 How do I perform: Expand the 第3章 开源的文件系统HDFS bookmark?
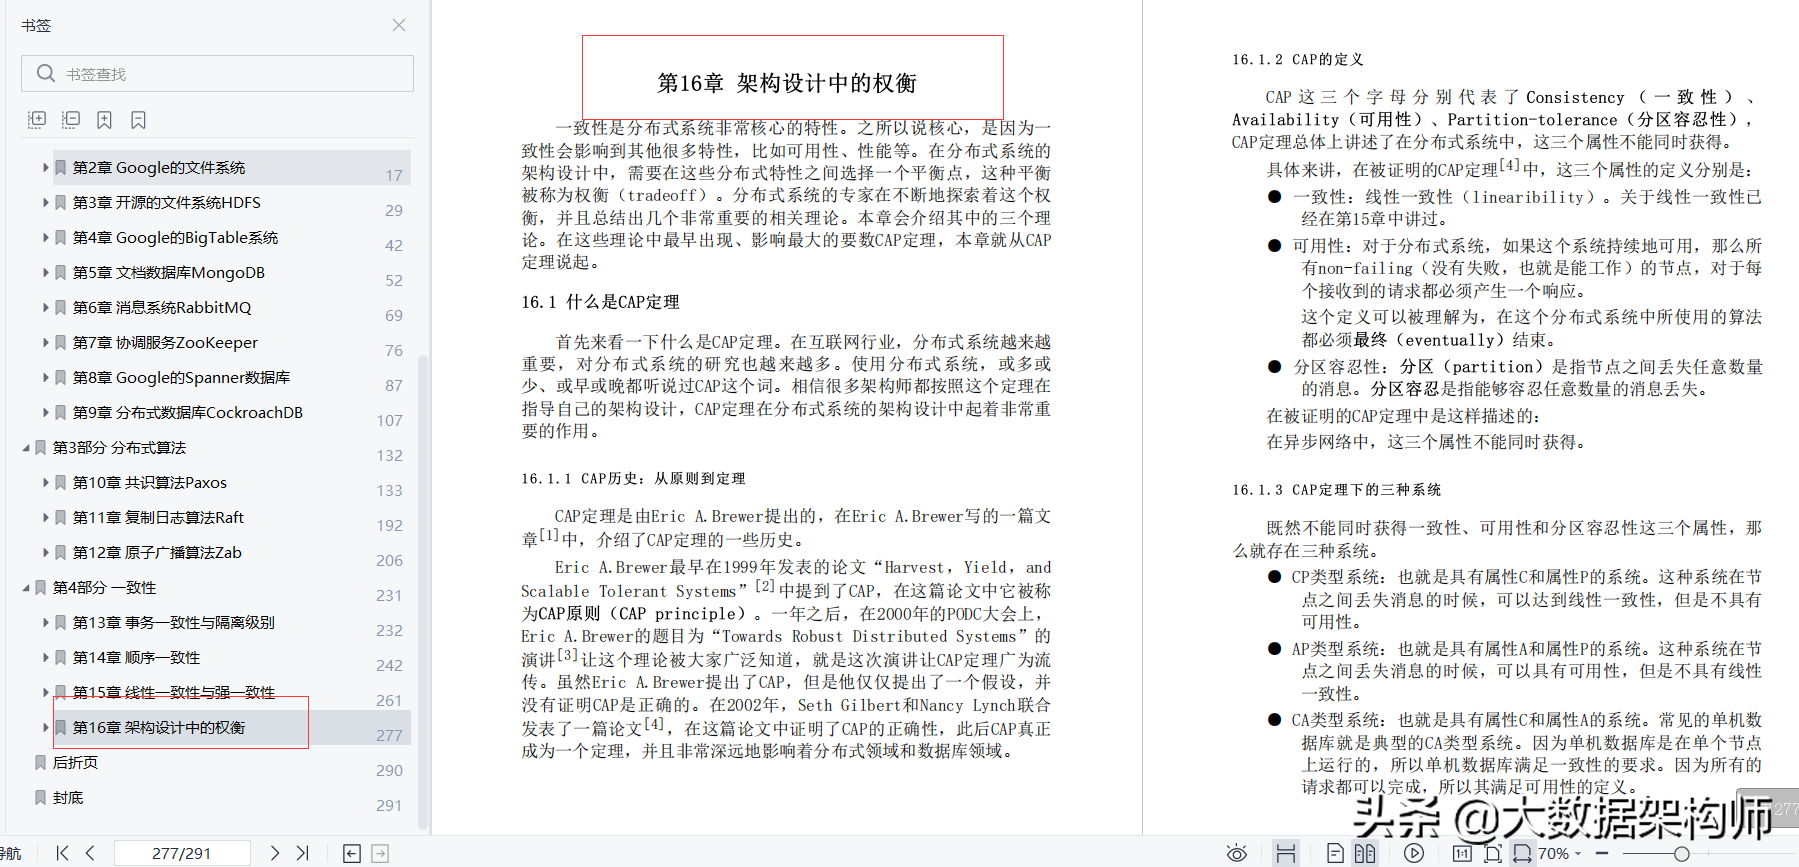45,202
